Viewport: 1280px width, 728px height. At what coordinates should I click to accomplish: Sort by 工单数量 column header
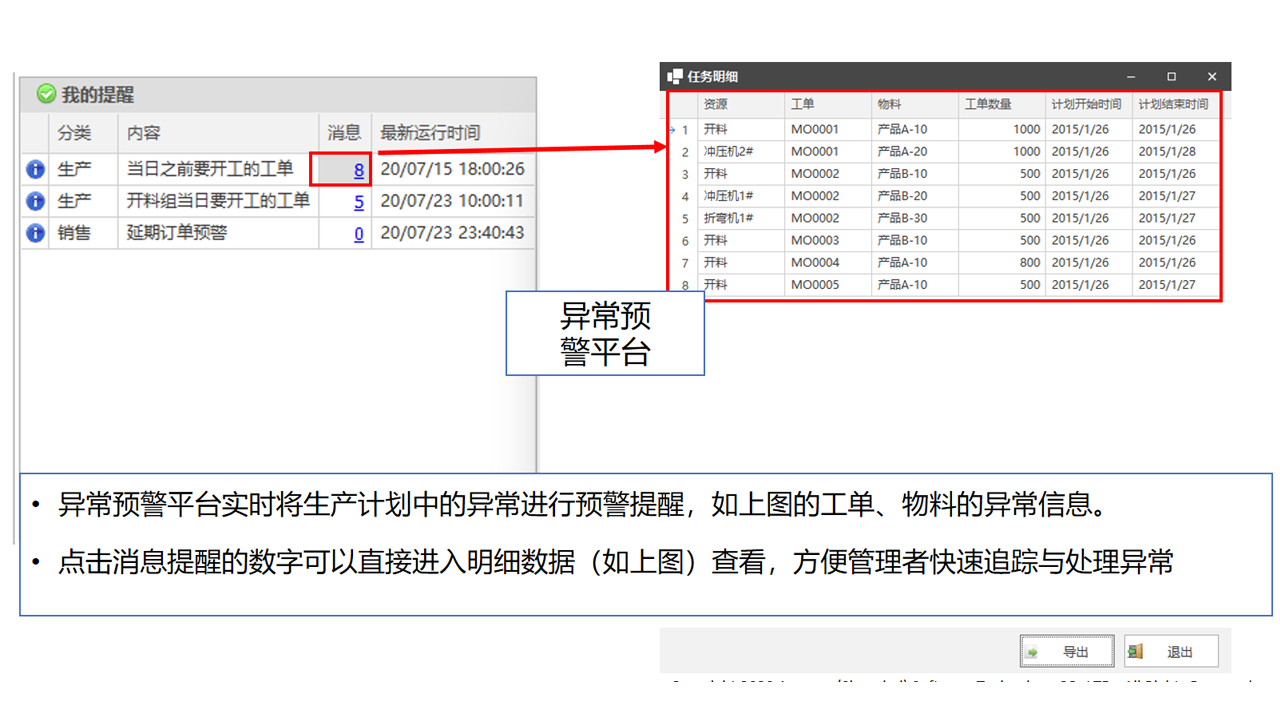click(x=987, y=104)
